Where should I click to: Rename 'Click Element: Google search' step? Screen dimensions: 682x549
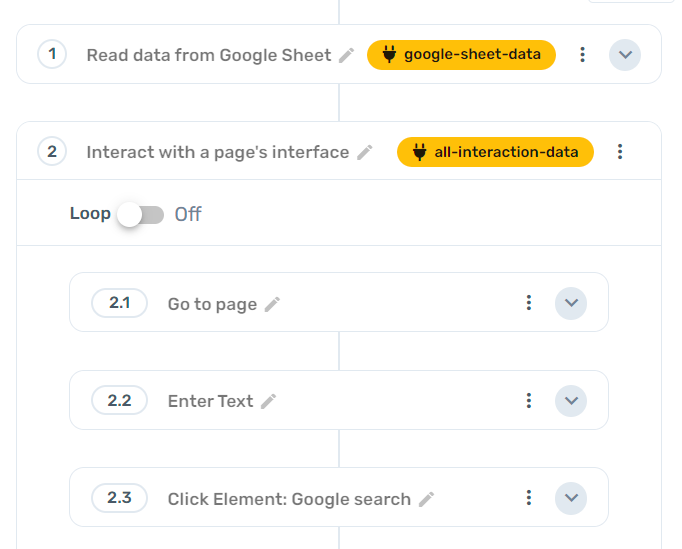pyautogui.click(x=427, y=499)
